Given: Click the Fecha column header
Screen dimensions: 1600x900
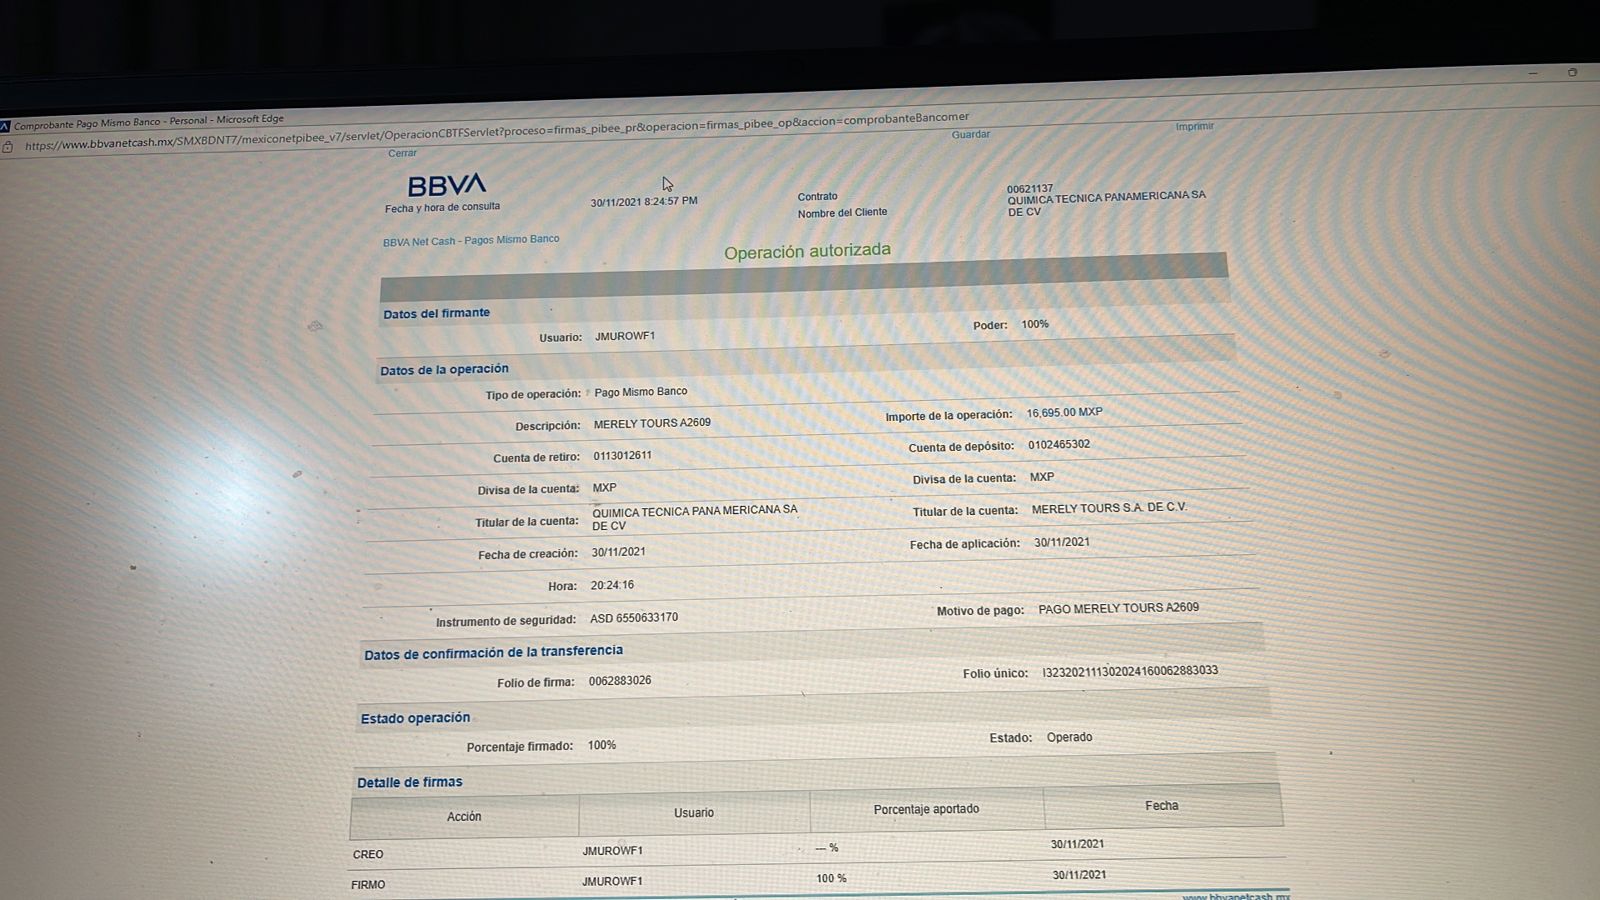Looking at the screenshot, I should click(x=1162, y=806).
